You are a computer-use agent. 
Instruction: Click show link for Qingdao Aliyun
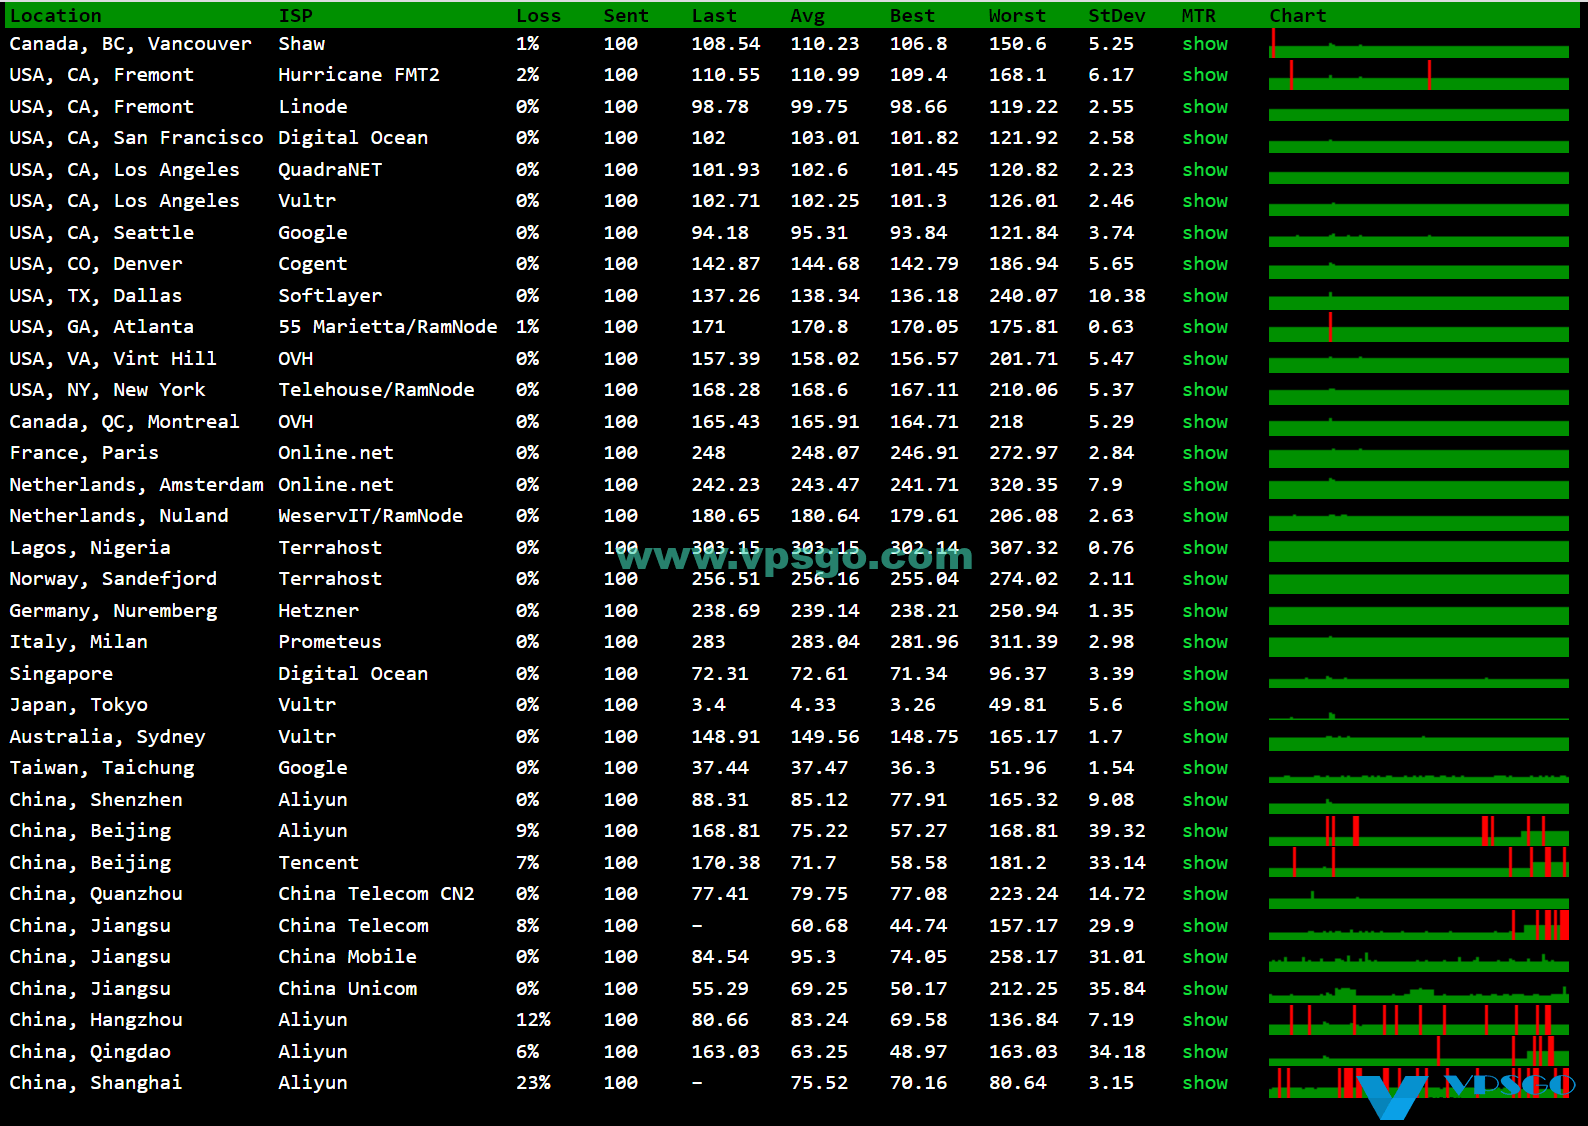(1205, 1052)
